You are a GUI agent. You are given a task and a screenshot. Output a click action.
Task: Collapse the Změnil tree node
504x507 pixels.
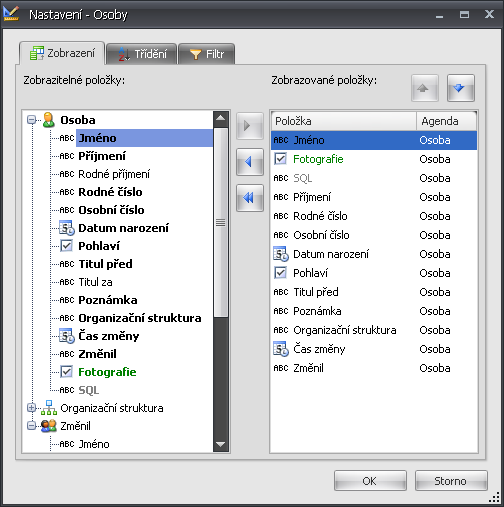click(31, 426)
